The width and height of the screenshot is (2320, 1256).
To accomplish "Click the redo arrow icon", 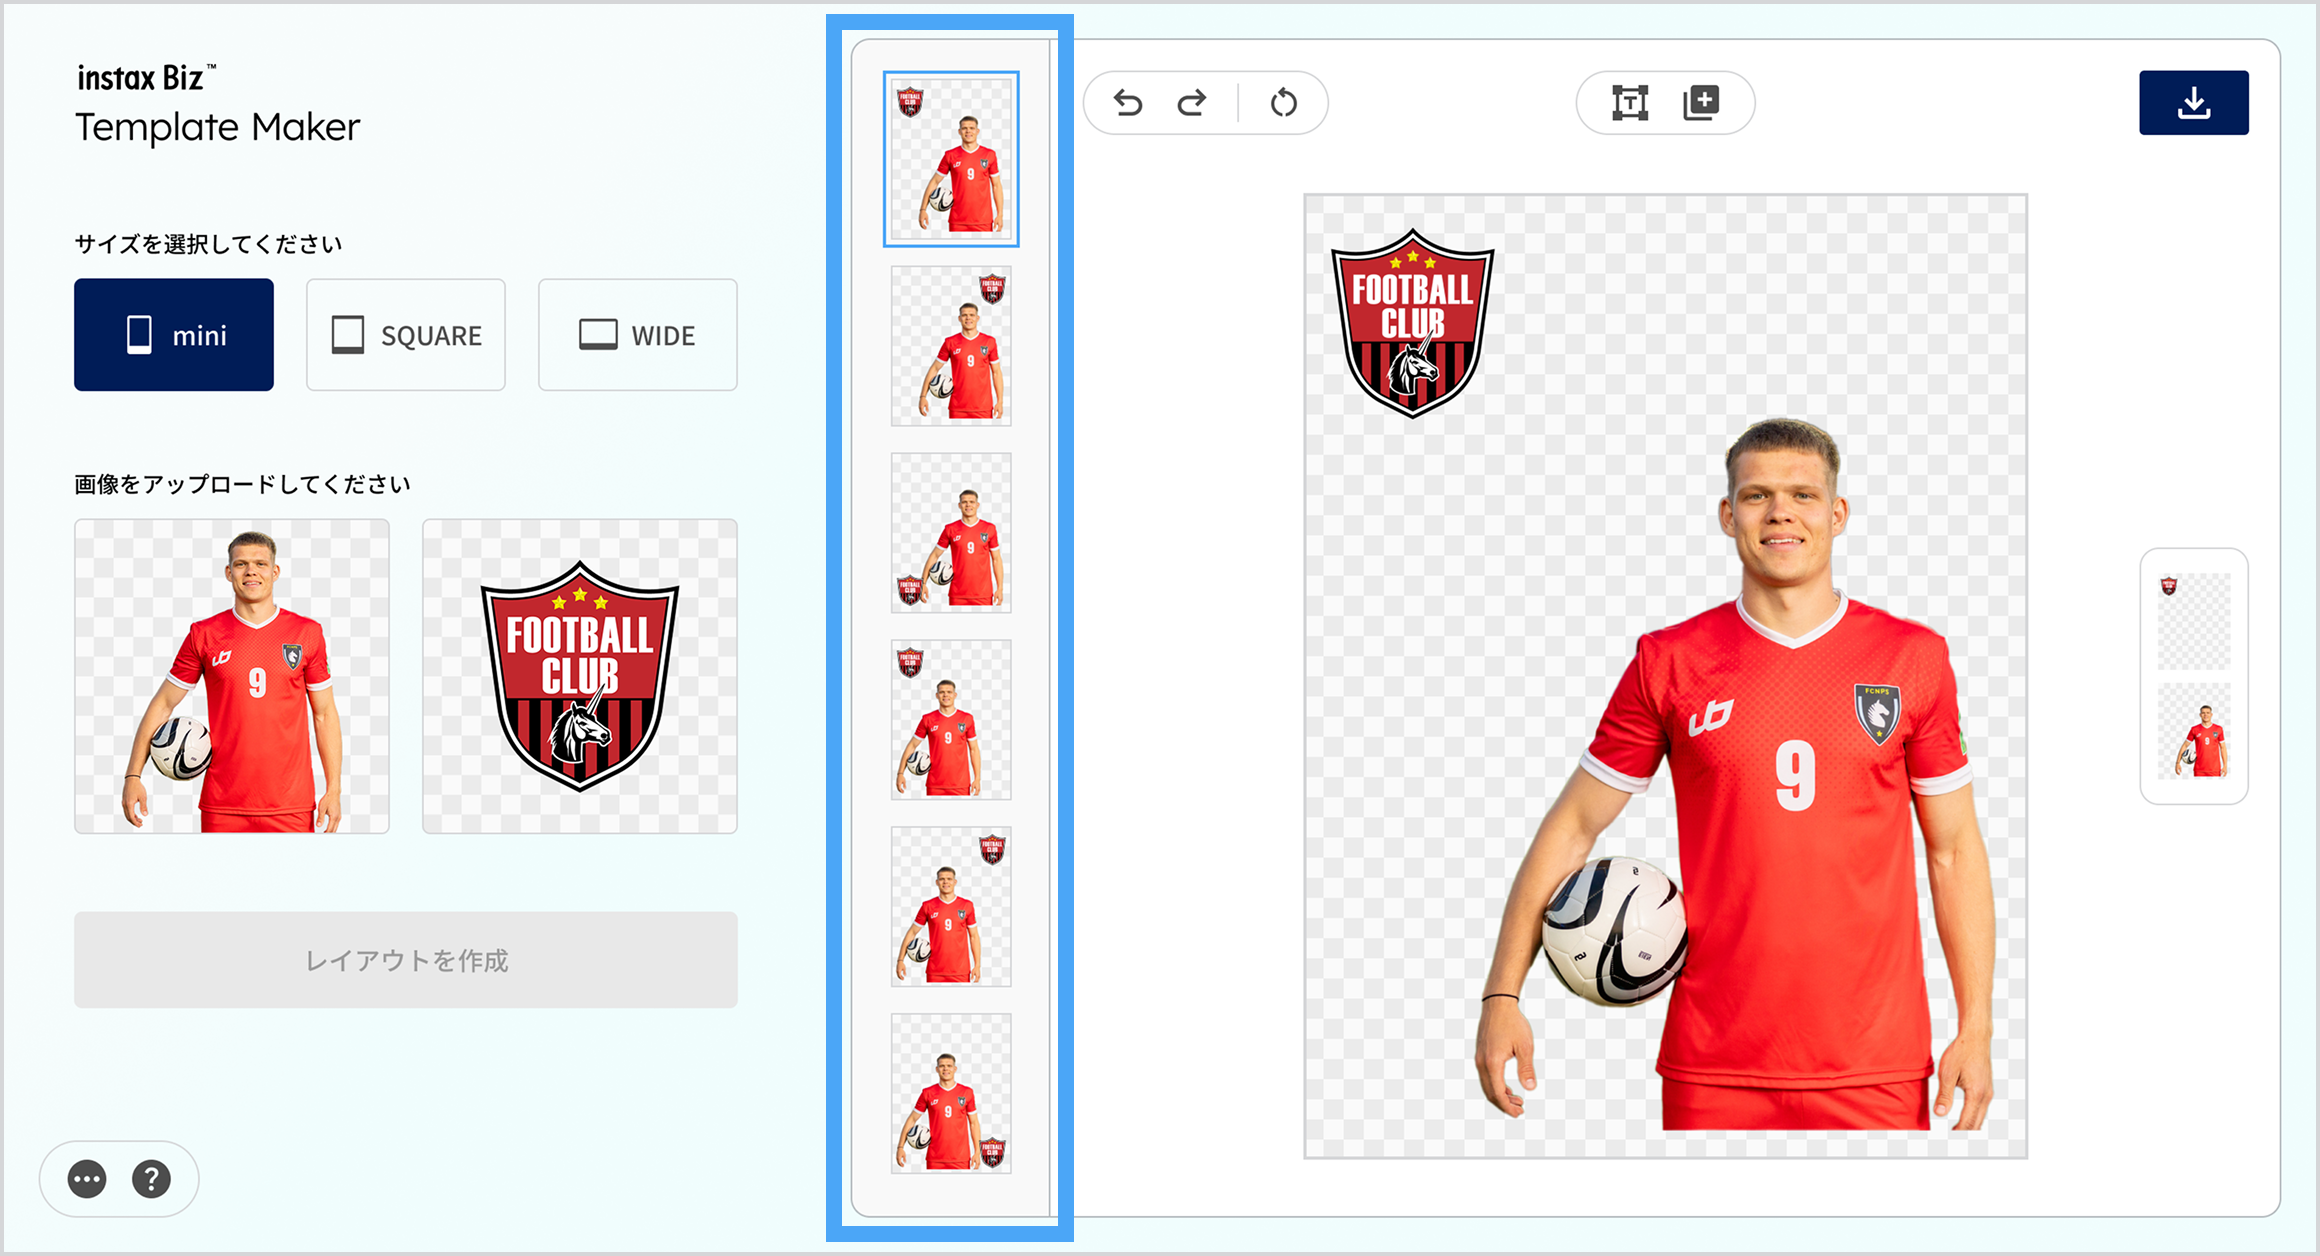I will pyautogui.click(x=1192, y=103).
